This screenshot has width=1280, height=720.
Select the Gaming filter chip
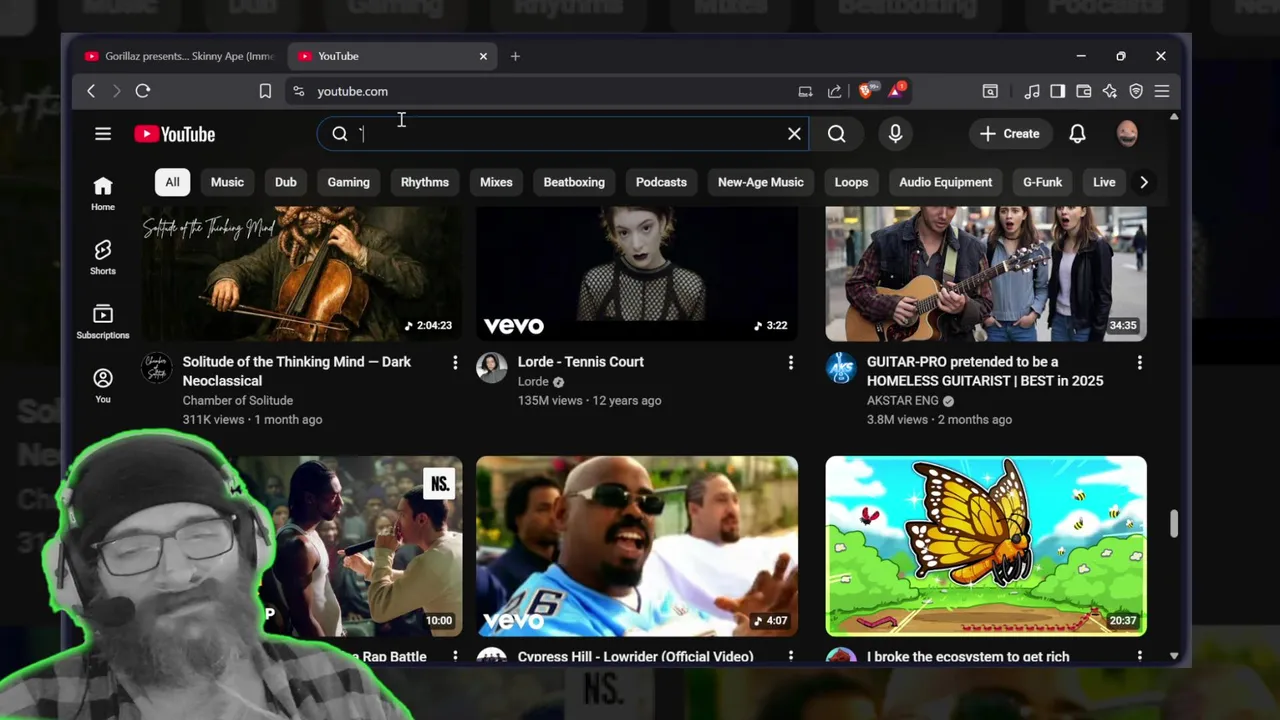click(349, 182)
